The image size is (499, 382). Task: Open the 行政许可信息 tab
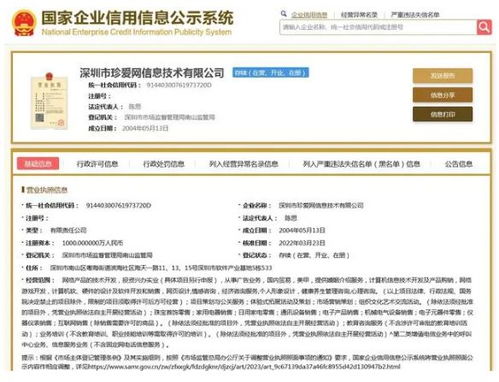click(97, 164)
